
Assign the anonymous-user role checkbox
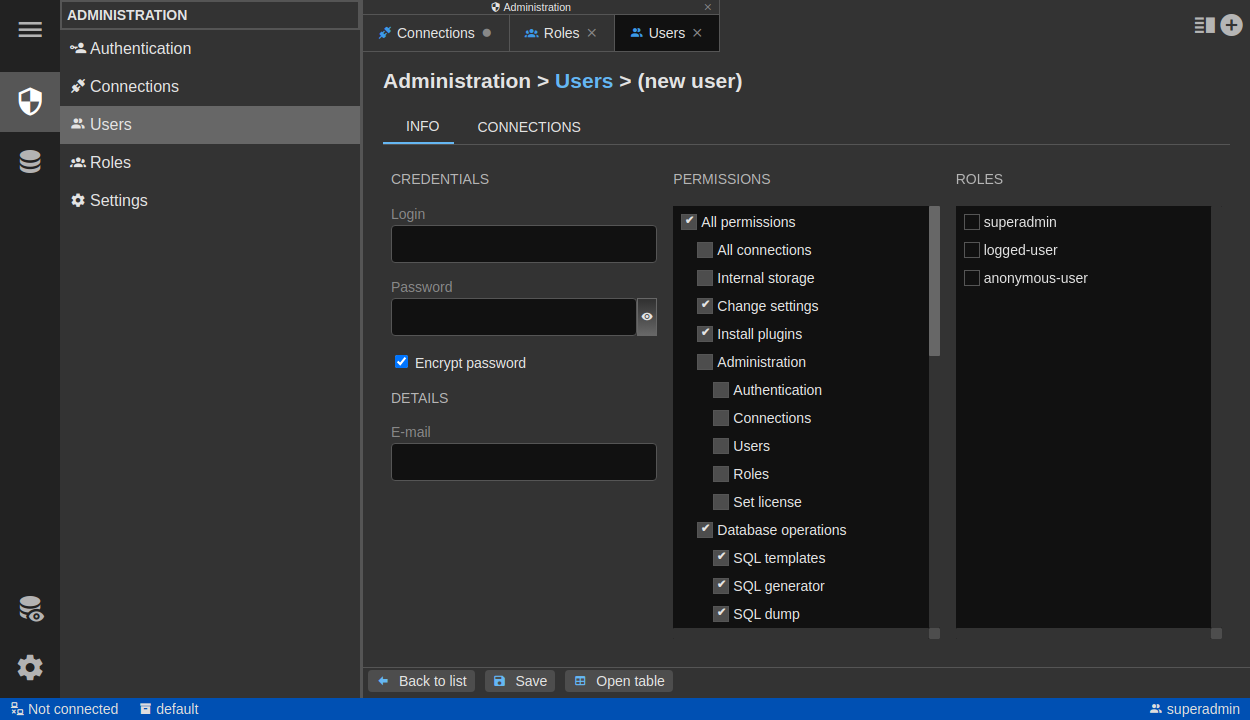(x=972, y=278)
